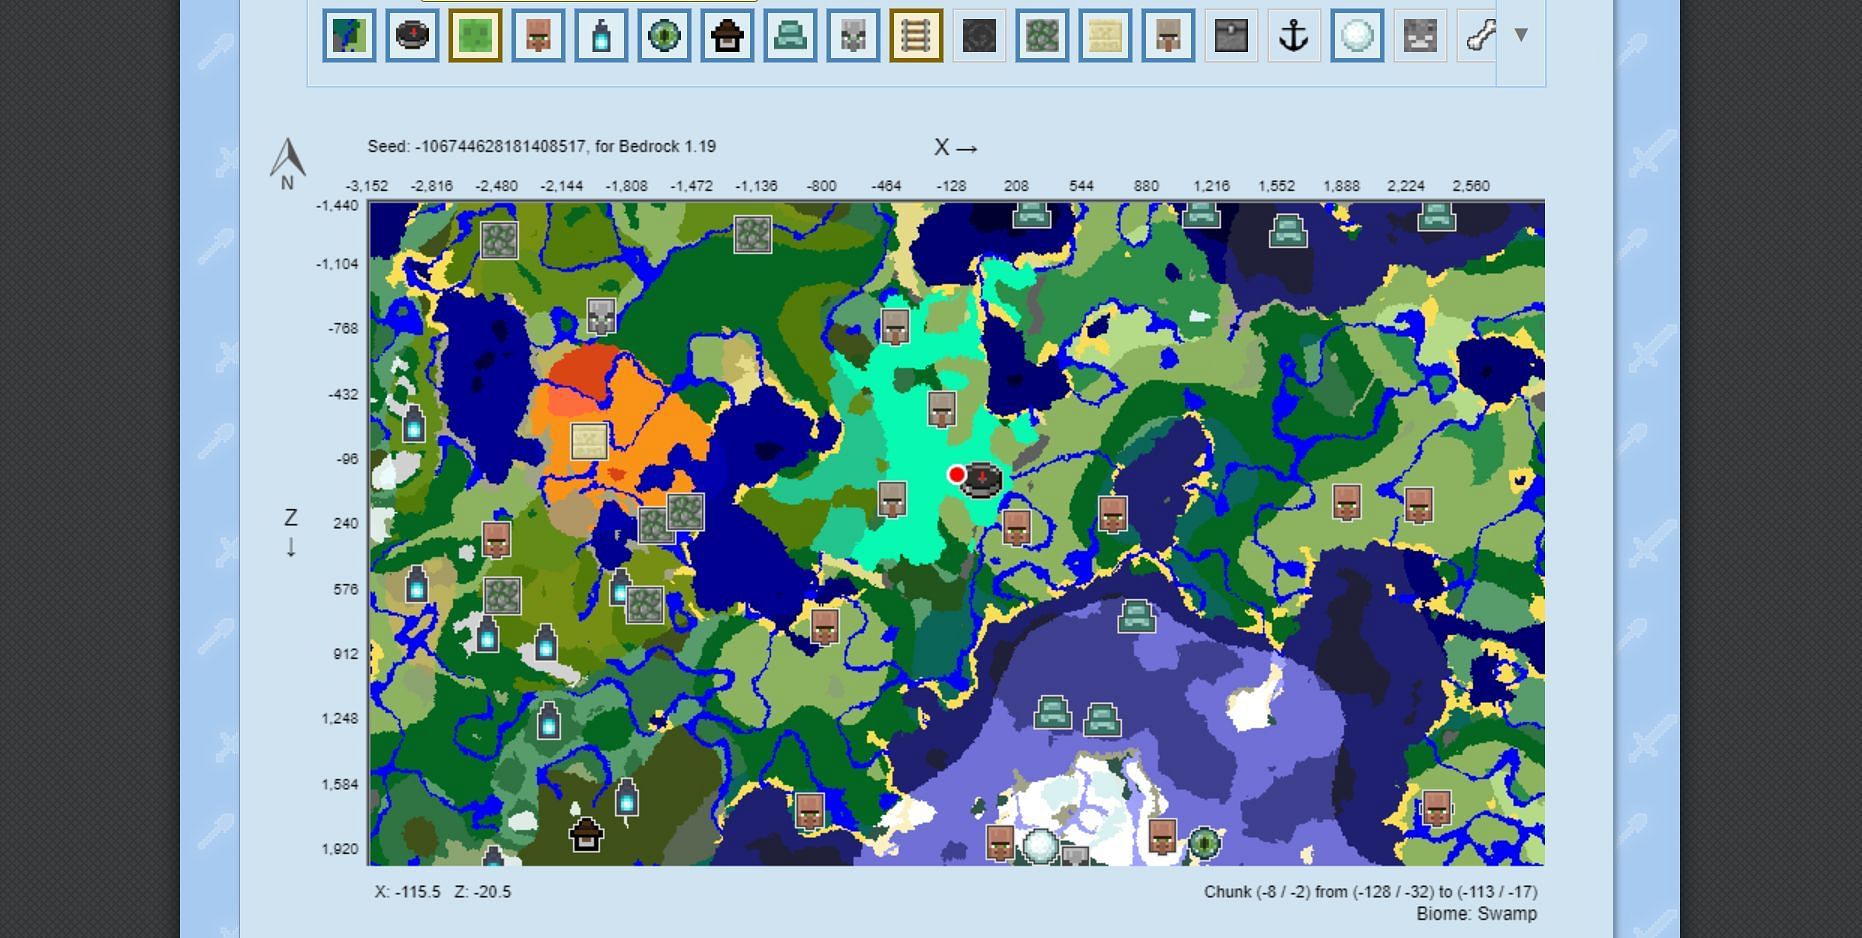Toggle the Biomes layer icon in the toolbar
The image size is (1862, 938).
(349, 36)
